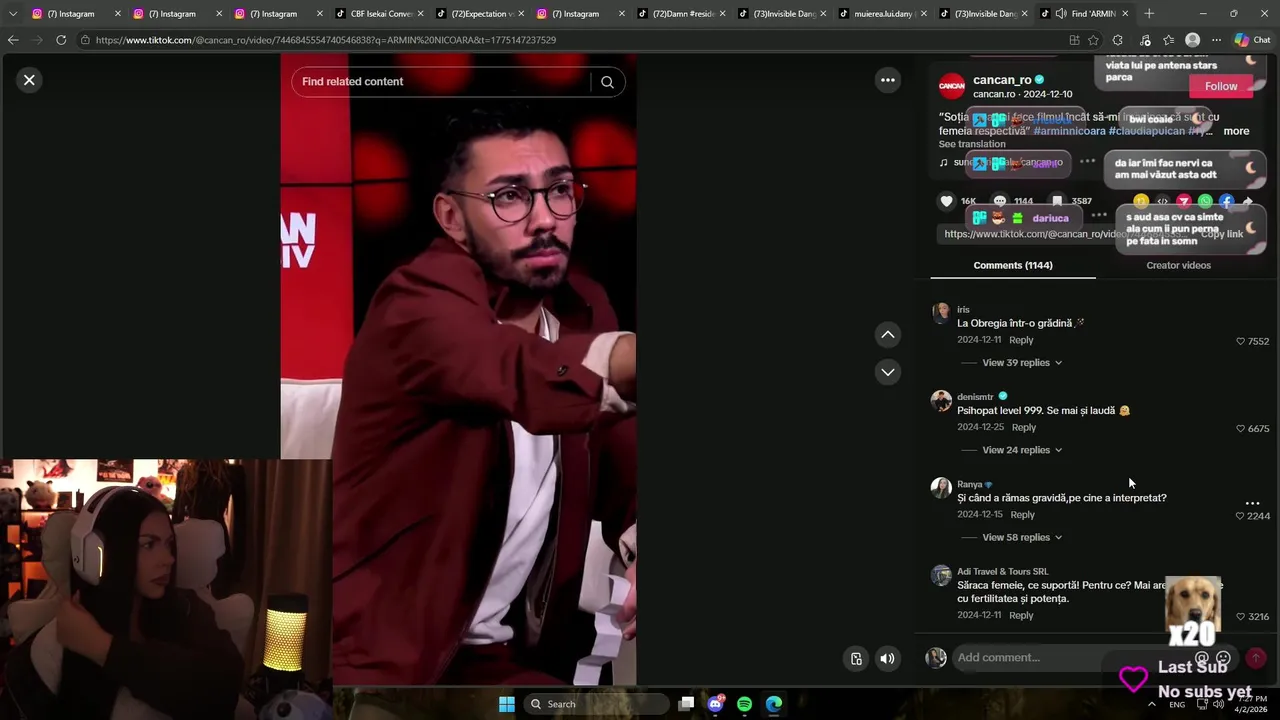The height and width of the screenshot is (720, 1280).
Task: Open the video's three-dot more options menu
Action: [887, 80]
